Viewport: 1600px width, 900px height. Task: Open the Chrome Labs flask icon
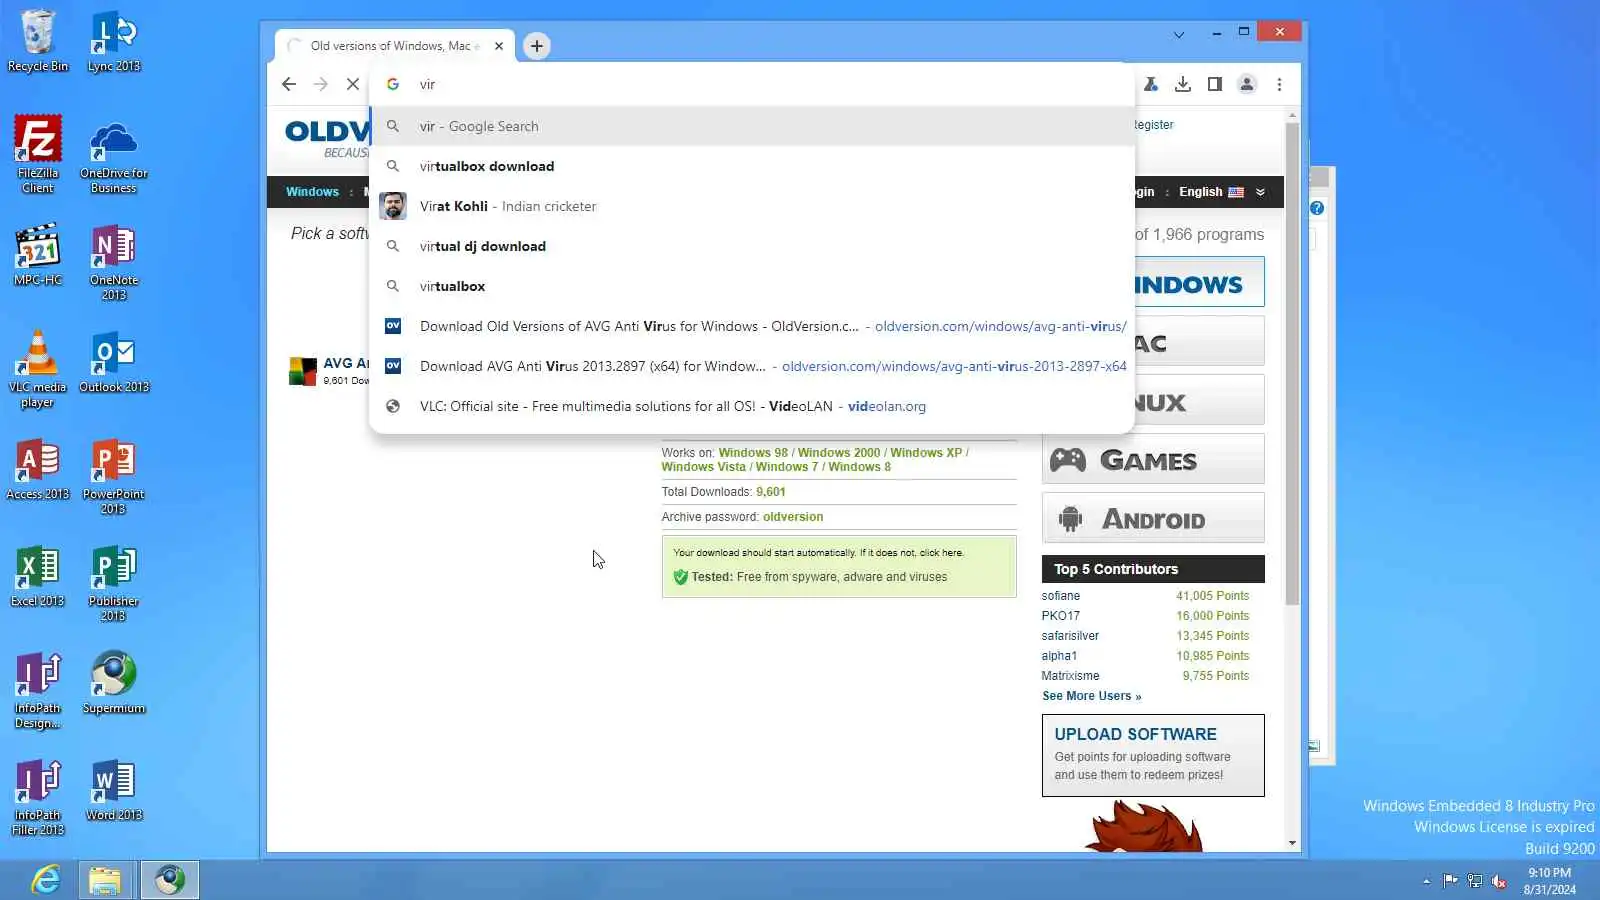[x=1151, y=84]
